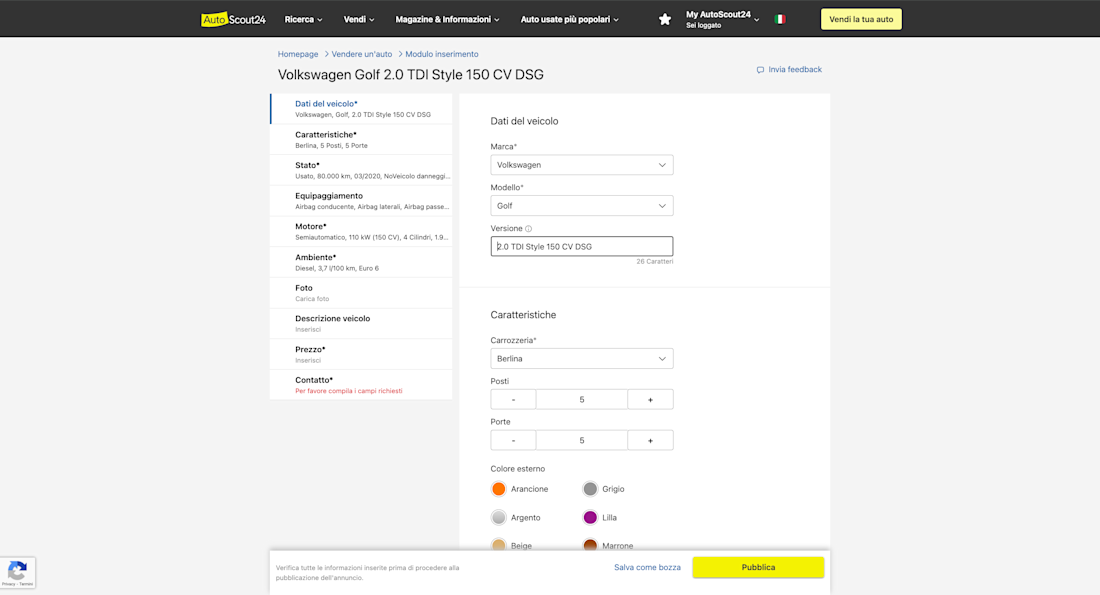Screen dimensions: 1100x595
Task: Open the Marca dropdown
Action: tap(581, 165)
